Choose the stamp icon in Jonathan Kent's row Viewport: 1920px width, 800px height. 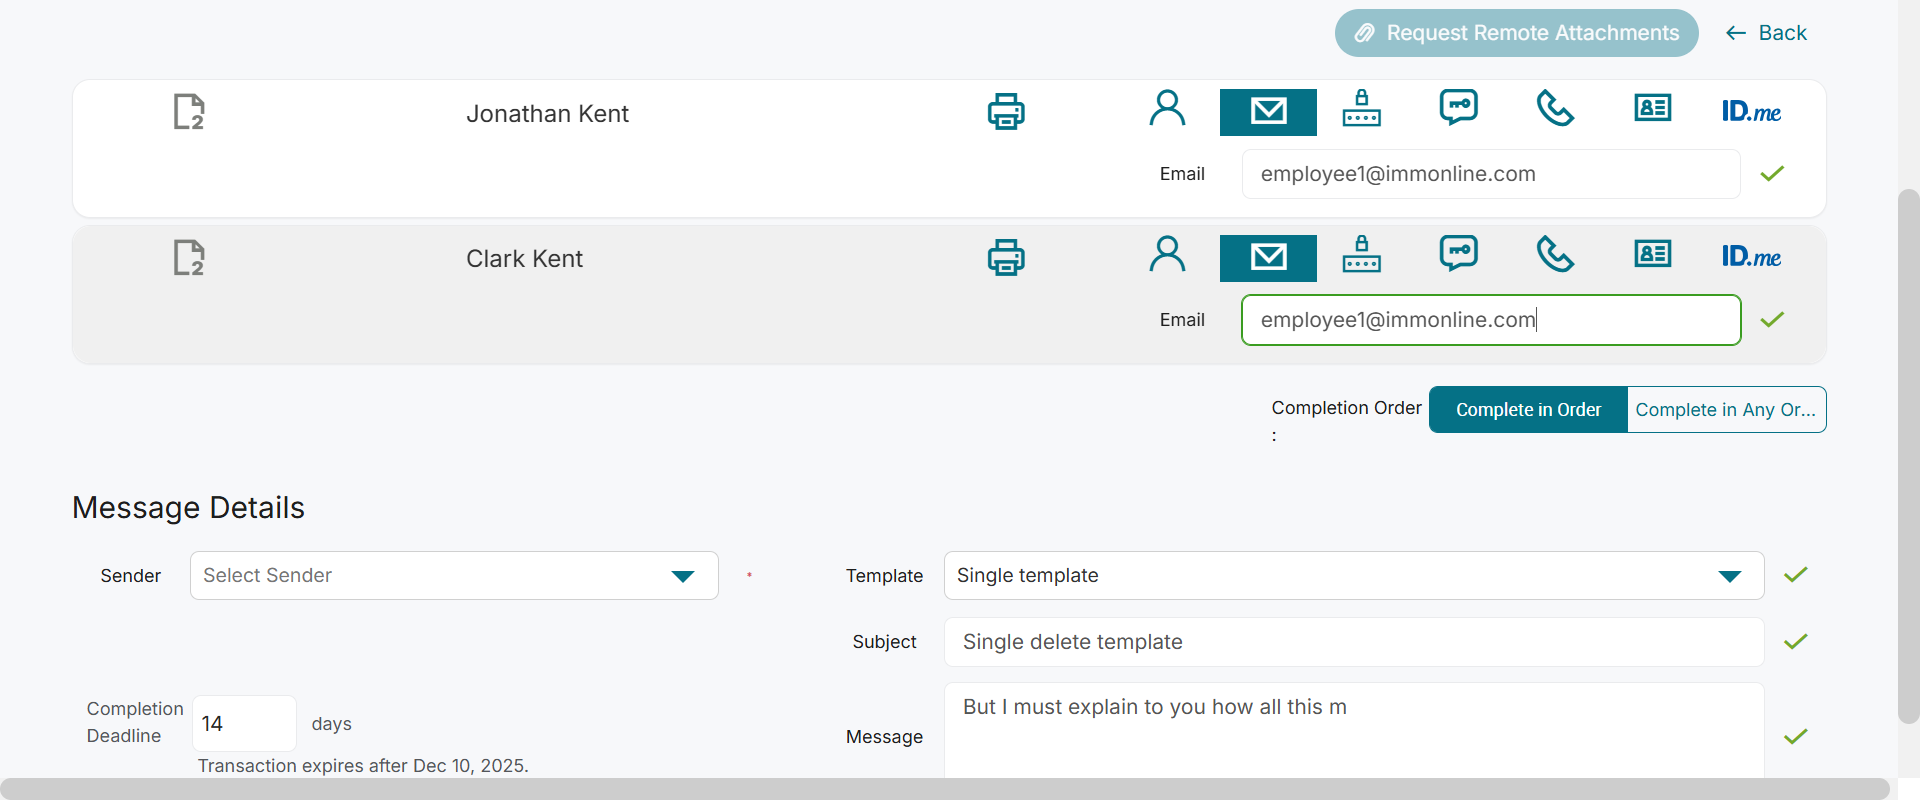(x=1361, y=108)
